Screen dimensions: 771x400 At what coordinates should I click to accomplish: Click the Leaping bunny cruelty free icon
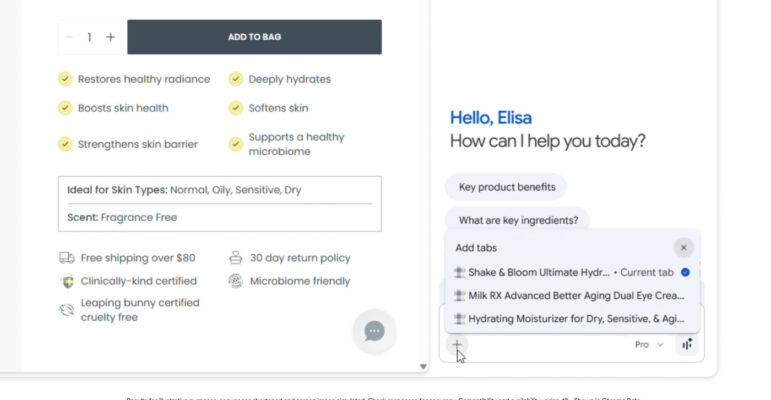tap(66, 309)
